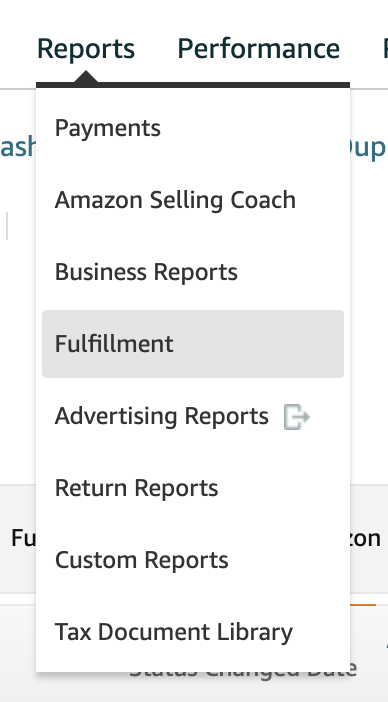Image resolution: width=388 pixels, height=702 pixels.
Task: Go to Advertising Reports
Action: pos(162,416)
